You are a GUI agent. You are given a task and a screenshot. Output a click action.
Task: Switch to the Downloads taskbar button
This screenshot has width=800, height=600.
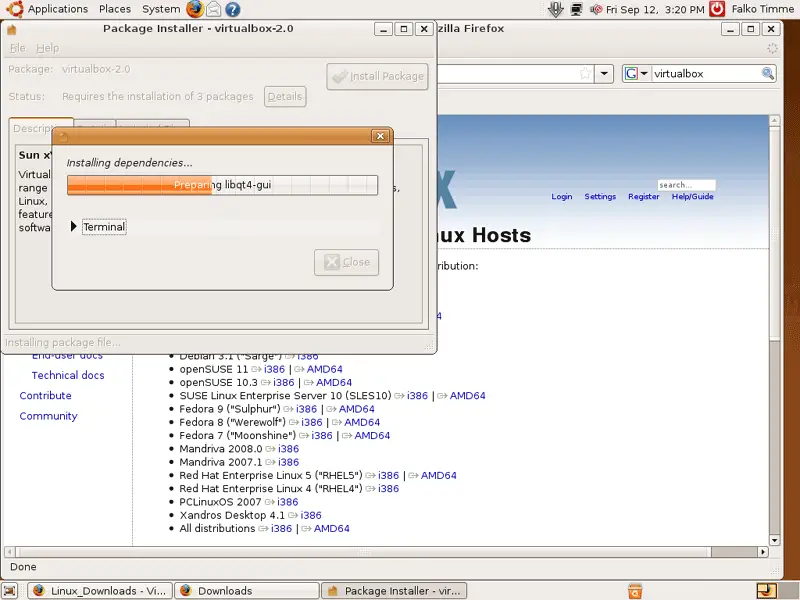click(247, 591)
